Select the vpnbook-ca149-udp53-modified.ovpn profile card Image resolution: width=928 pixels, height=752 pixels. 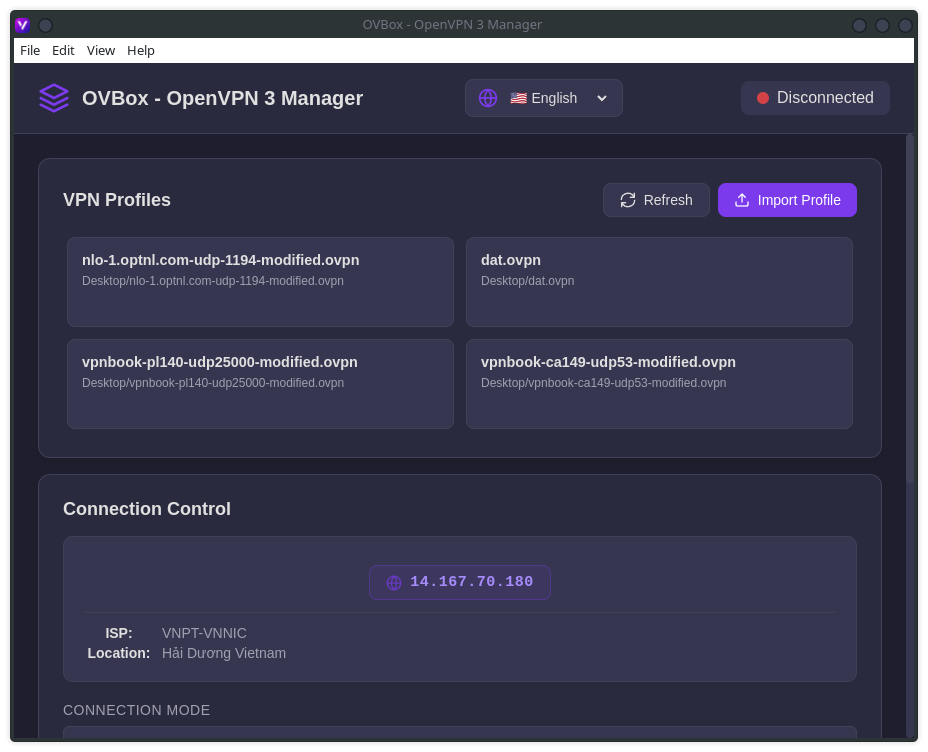tap(659, 384)
